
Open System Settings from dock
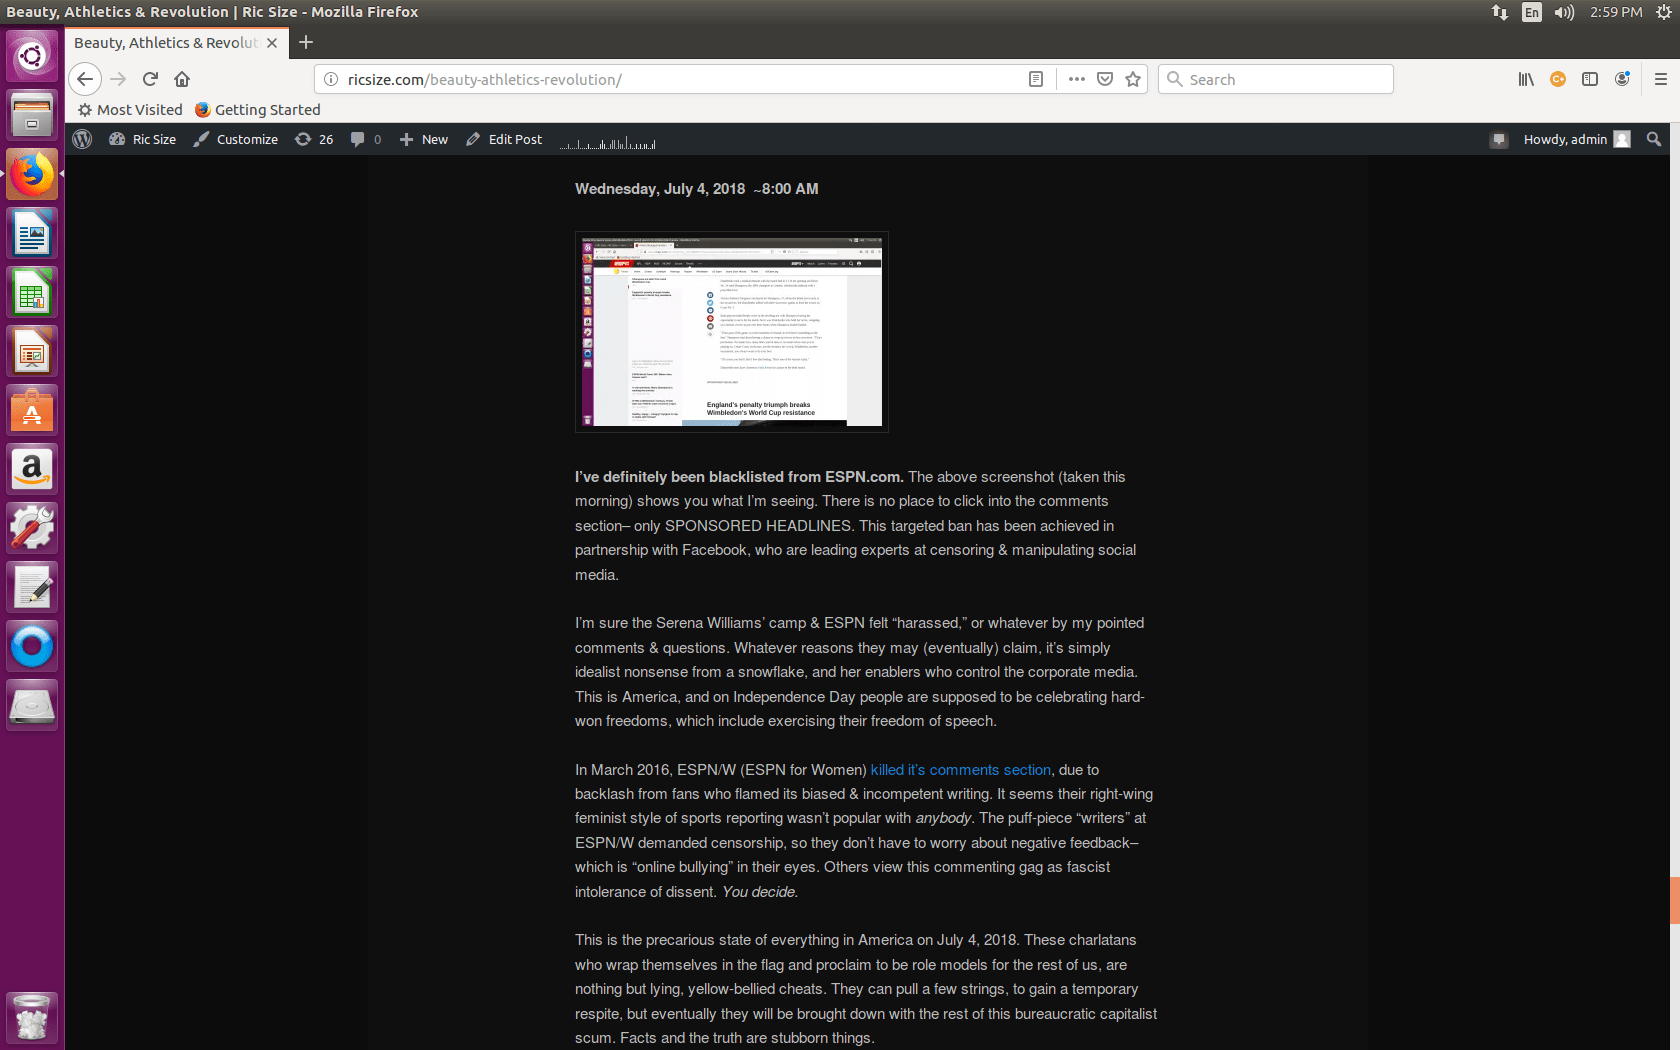[32, 528]
